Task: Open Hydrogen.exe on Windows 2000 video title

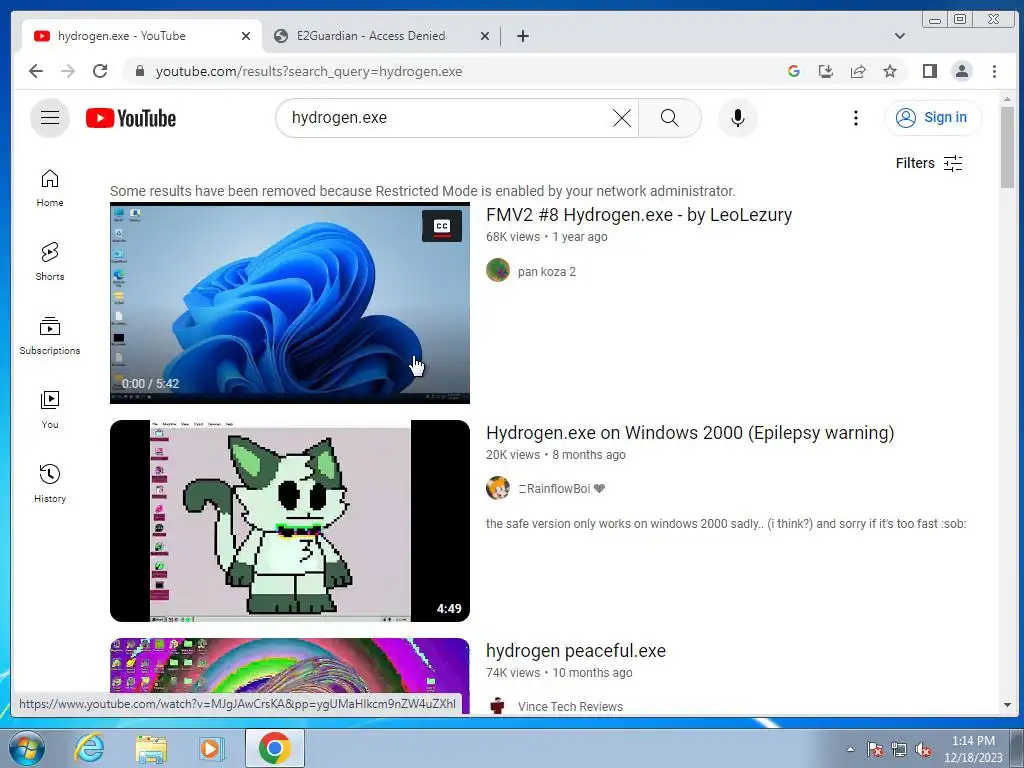Action: (x=690, y=433)
